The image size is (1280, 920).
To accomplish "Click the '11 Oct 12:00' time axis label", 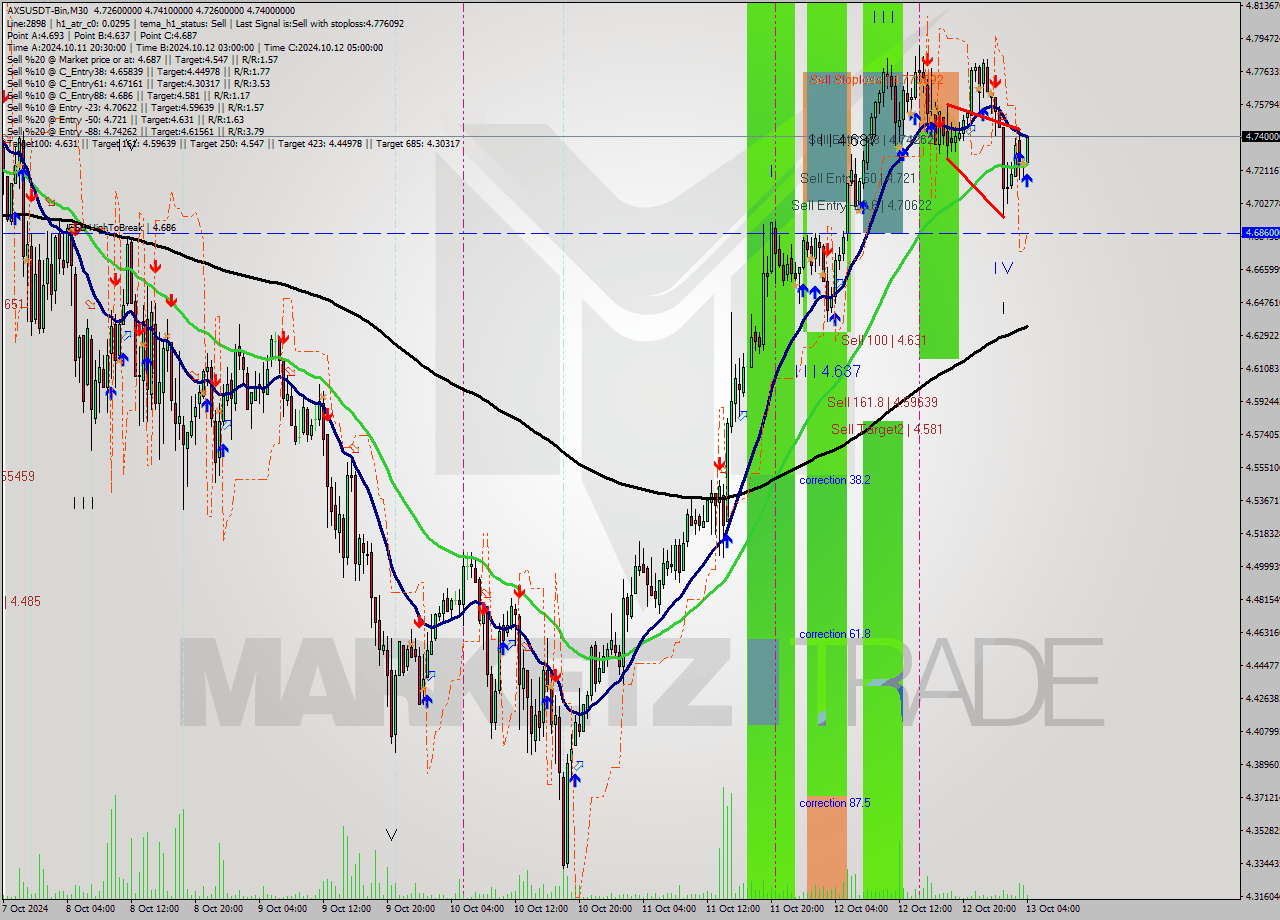I will [x=732, y=909].
